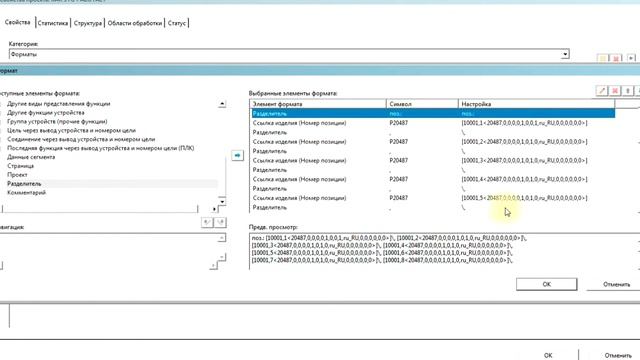Select Проект in available elements
This screenshot has height=360, width=640.
[x=17, y=175]
